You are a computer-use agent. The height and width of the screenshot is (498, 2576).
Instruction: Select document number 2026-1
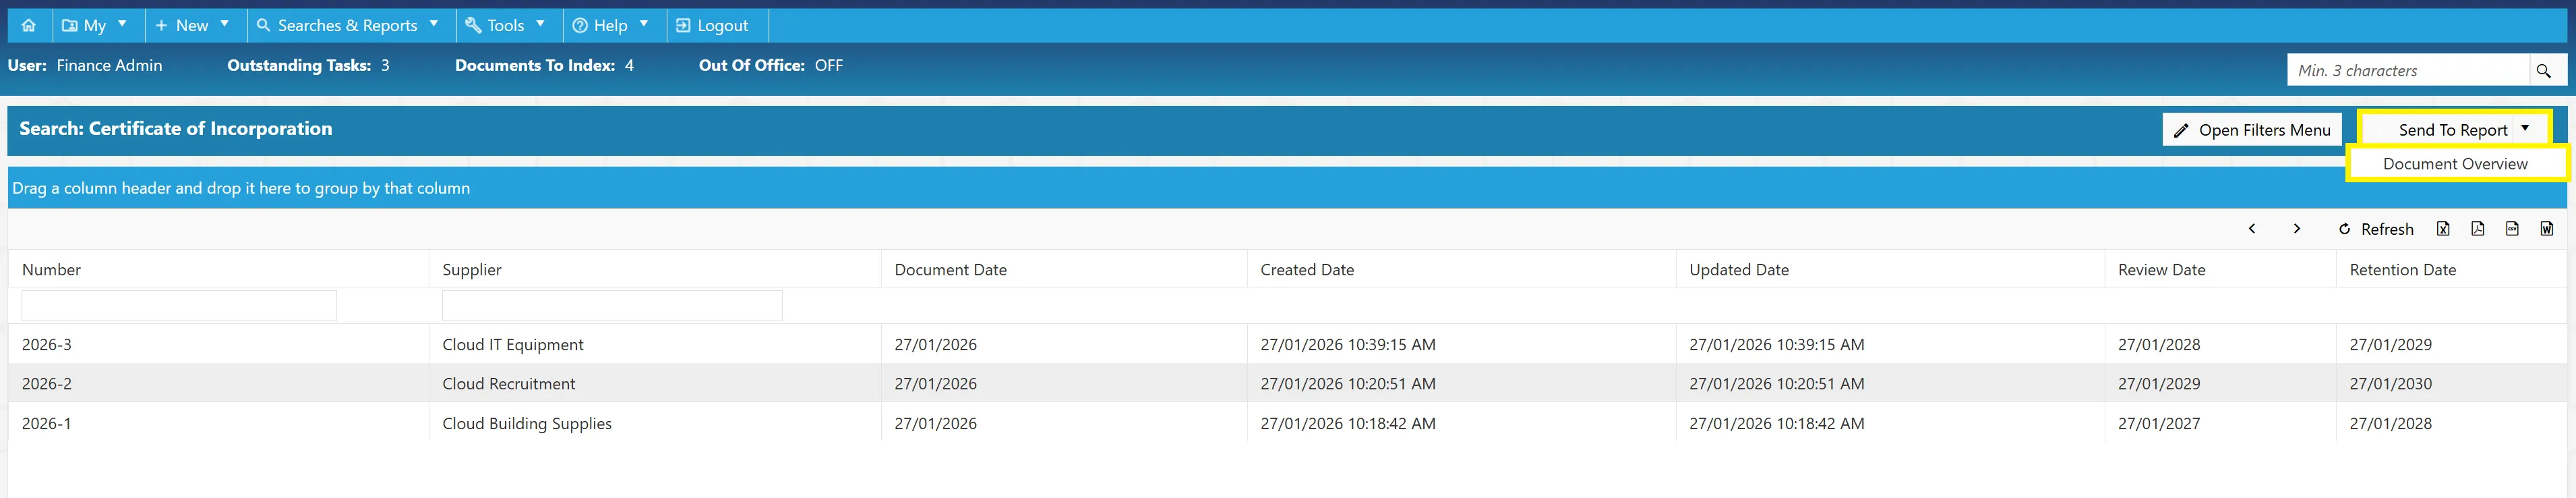pyautogui.click(x=47, y=424)
